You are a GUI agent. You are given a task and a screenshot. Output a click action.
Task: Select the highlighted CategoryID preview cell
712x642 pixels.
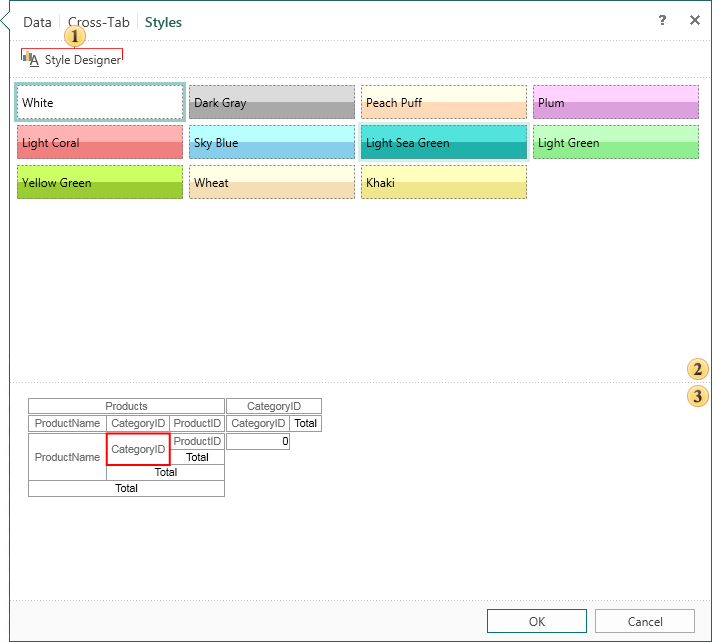(138, 449)
